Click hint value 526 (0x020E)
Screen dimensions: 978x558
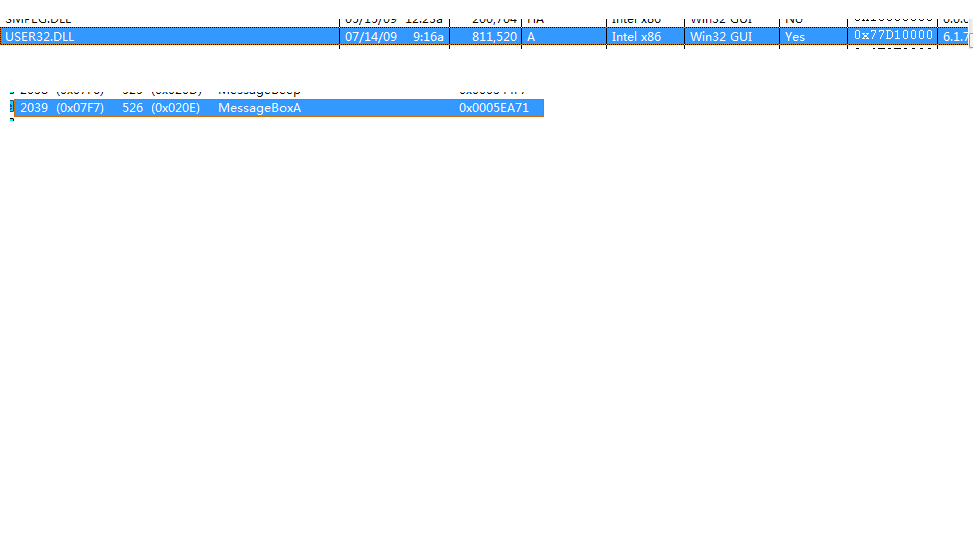(x=161, y=108)
